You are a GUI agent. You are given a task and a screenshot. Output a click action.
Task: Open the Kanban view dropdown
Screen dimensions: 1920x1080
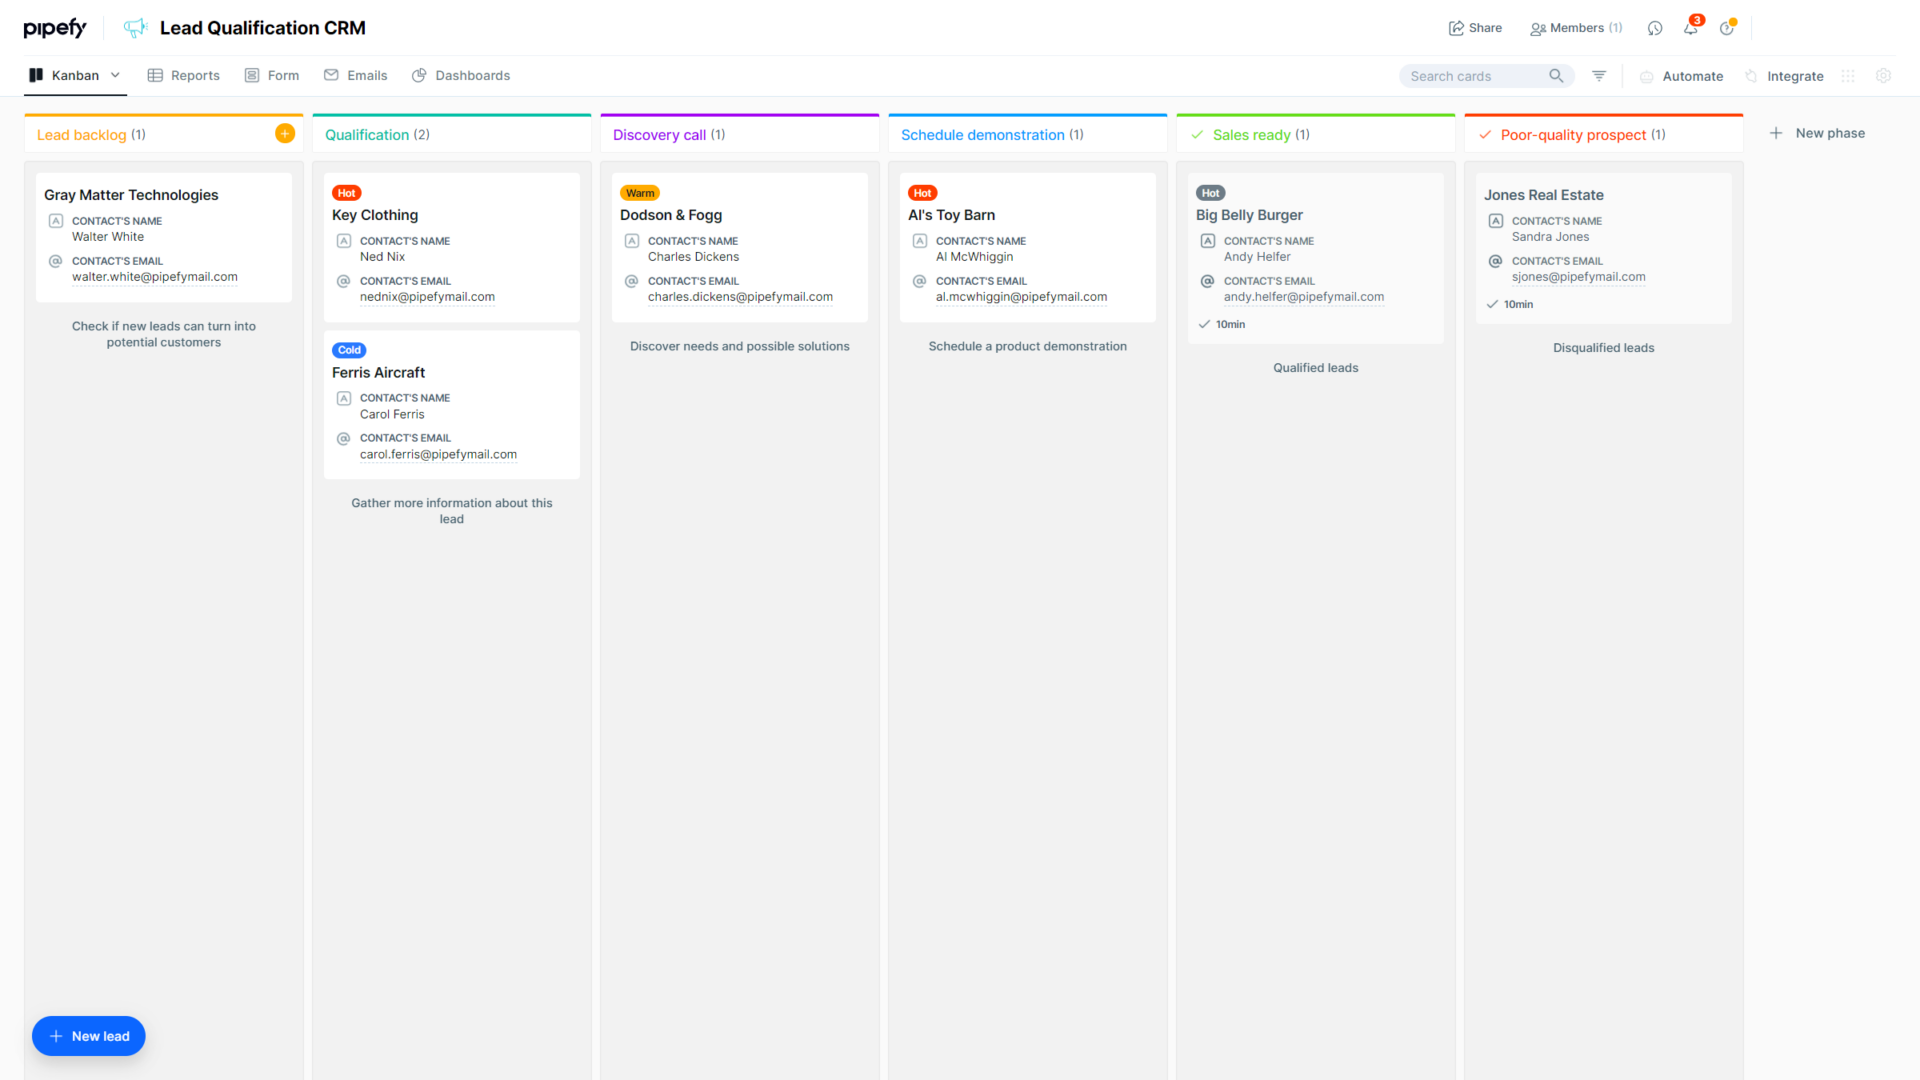116,75
